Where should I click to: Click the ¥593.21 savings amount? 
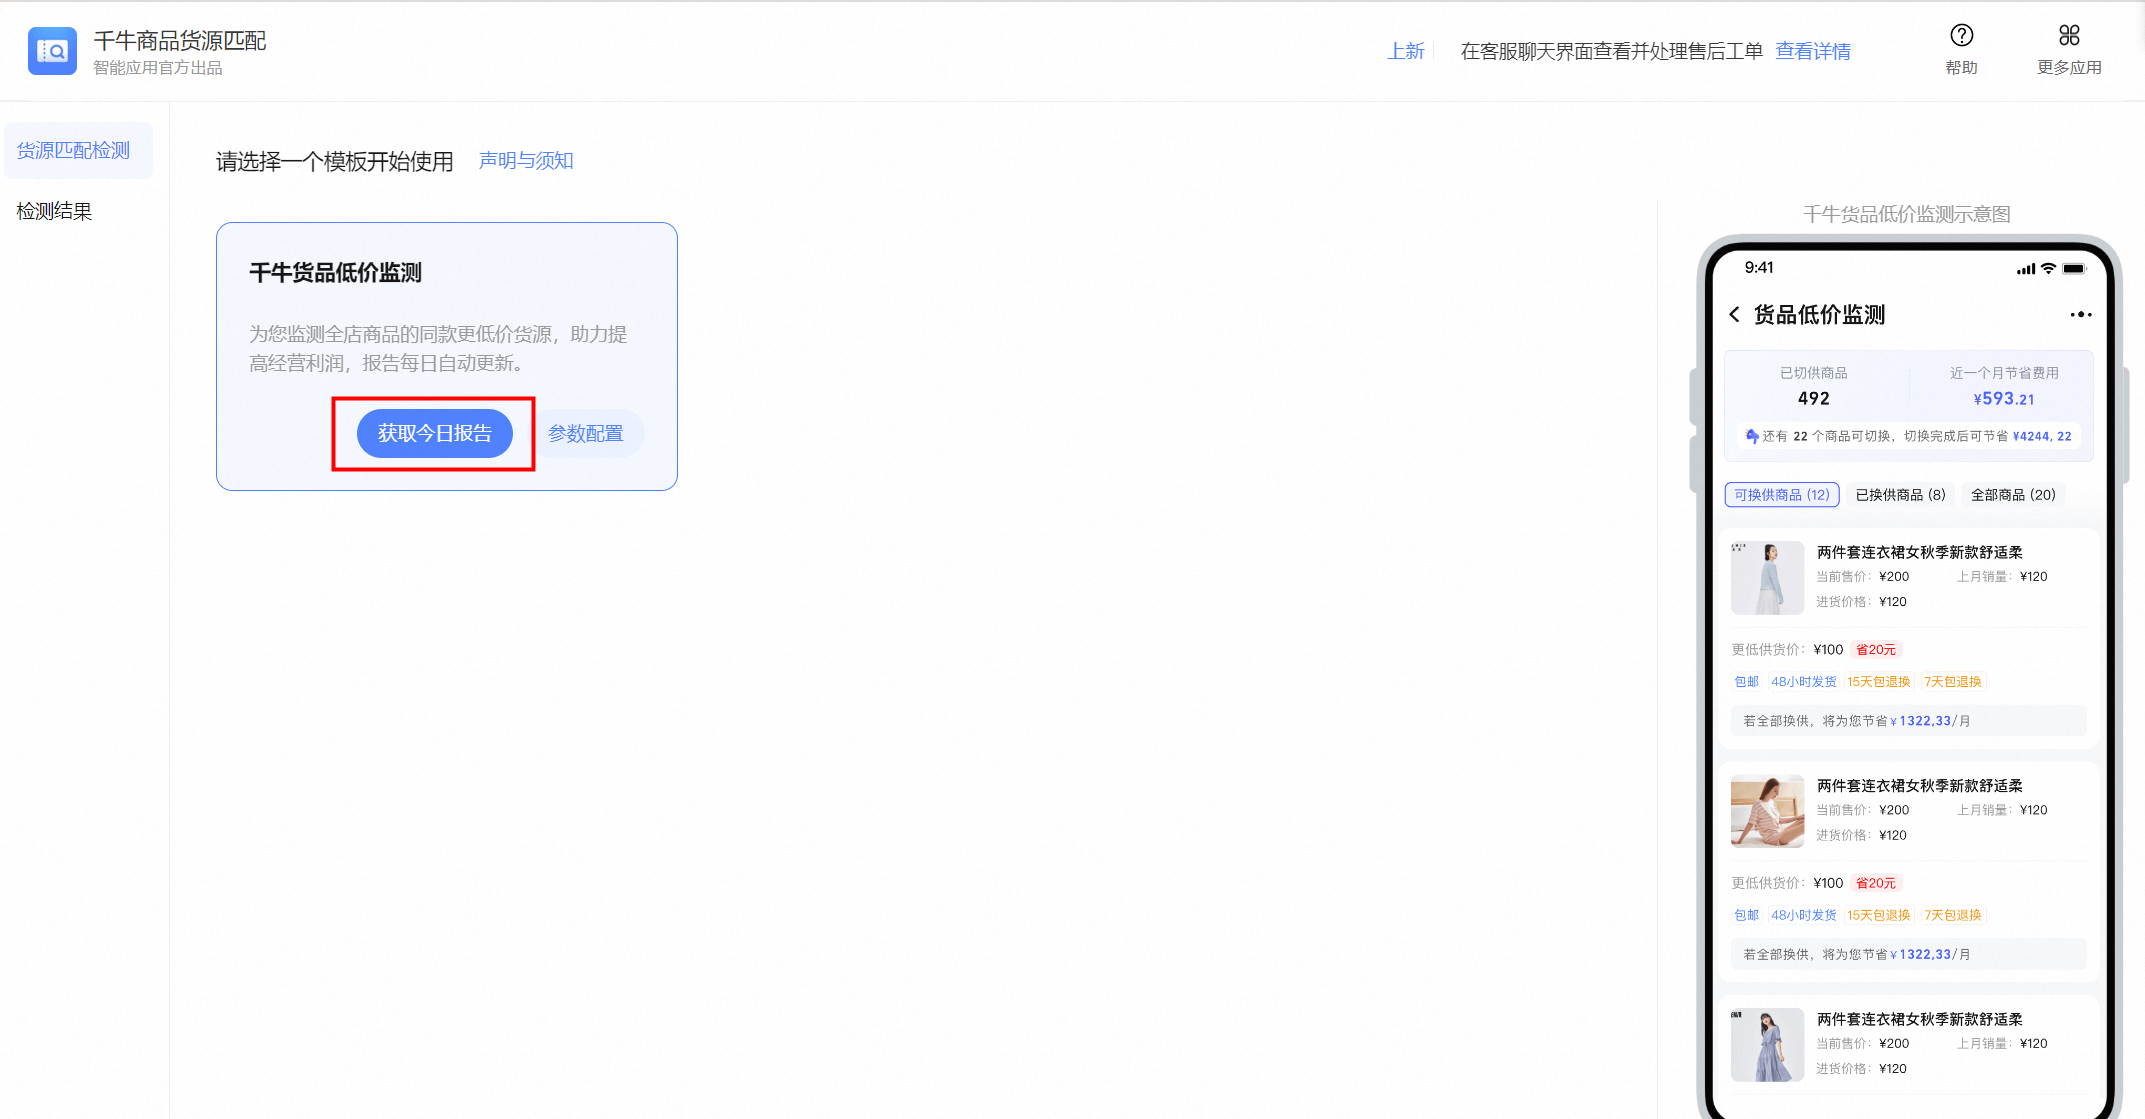coord(2003,398)
